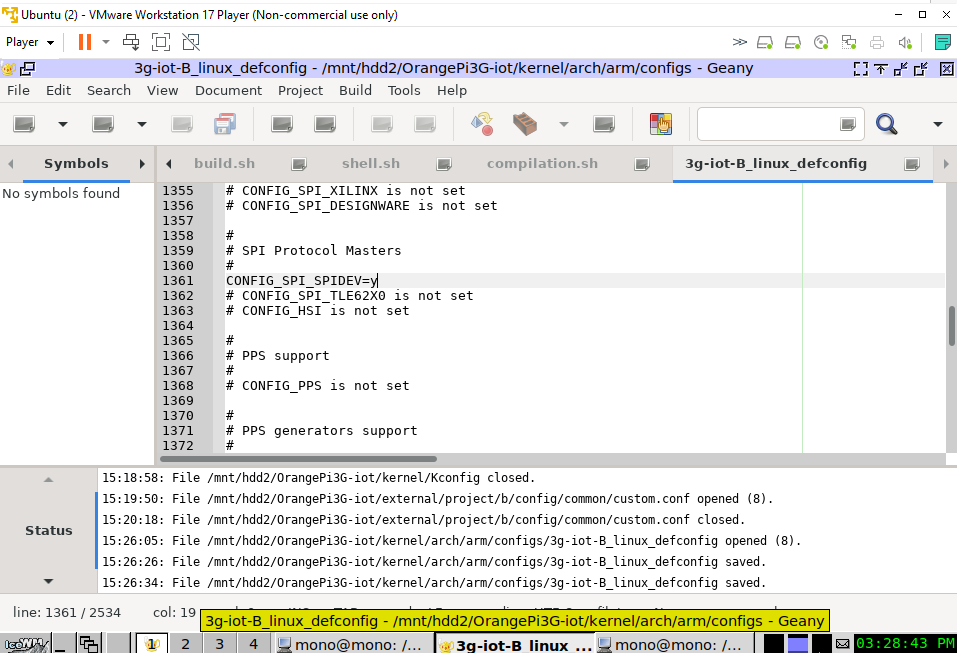Screen dimensions: 957x653
Task: Run Compile from the toolbar
Action: [x=482, y=124]
